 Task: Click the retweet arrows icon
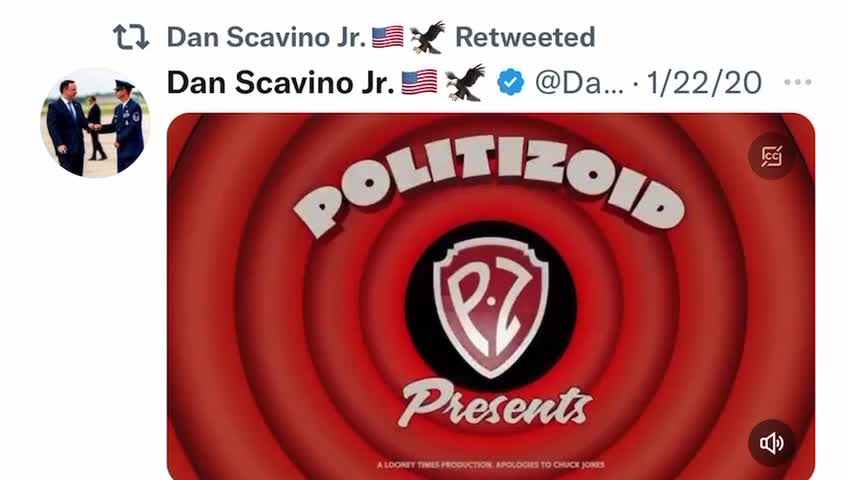coord(131,37)
